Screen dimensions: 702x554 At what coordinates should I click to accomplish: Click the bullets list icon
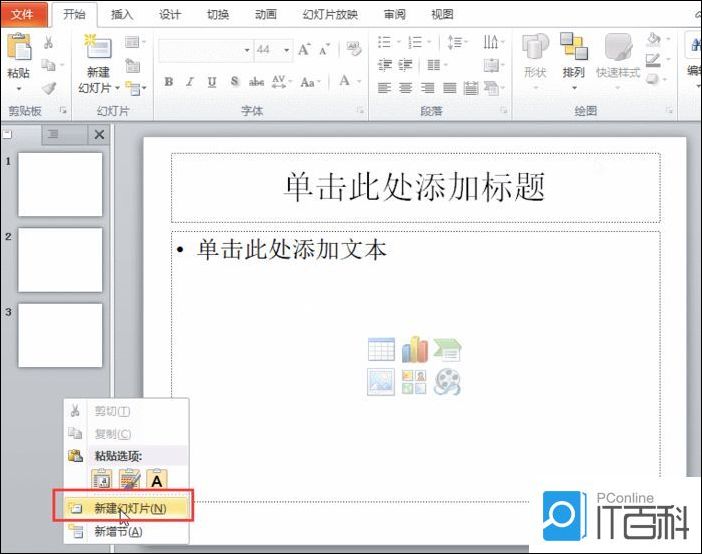384,42
